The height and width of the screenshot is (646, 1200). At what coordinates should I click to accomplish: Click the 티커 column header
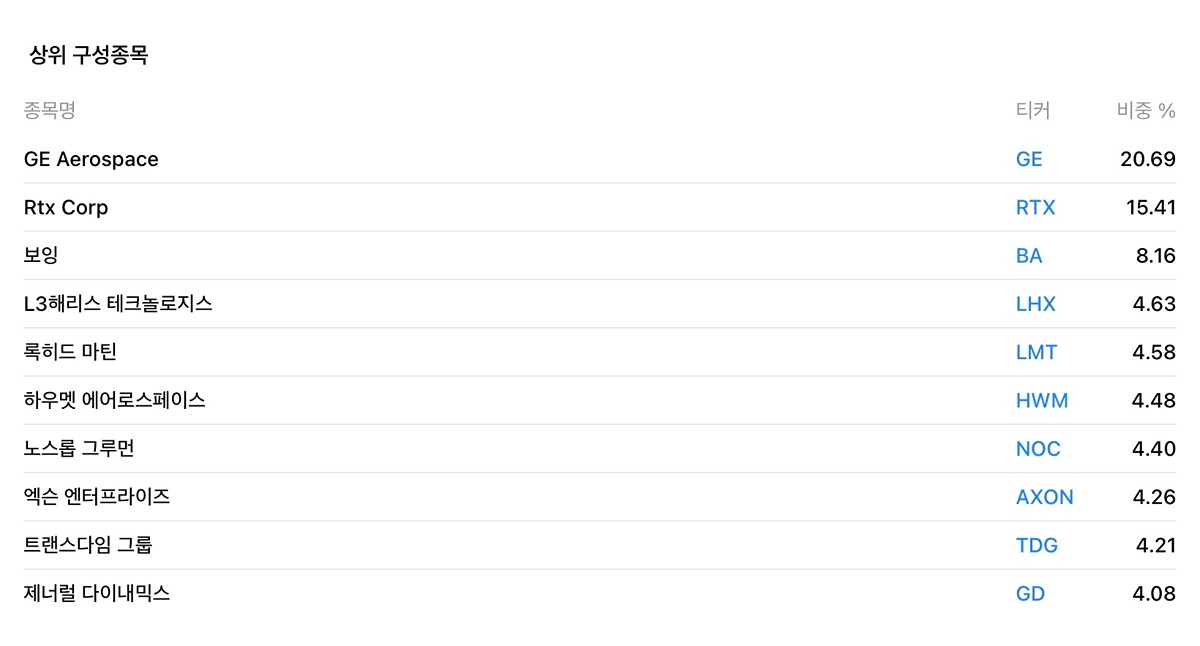click(x=1033, y=110)
